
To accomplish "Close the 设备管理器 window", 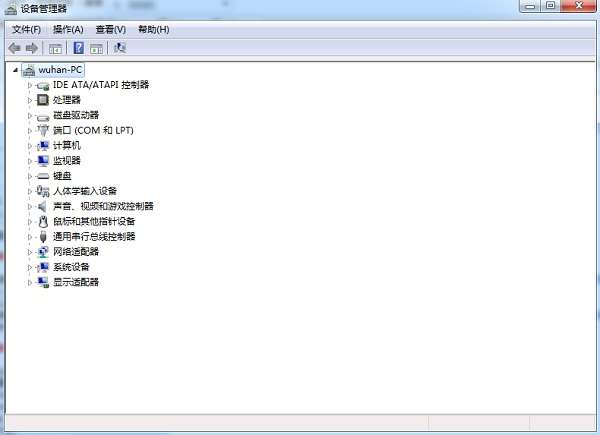I will pos(579,6).
